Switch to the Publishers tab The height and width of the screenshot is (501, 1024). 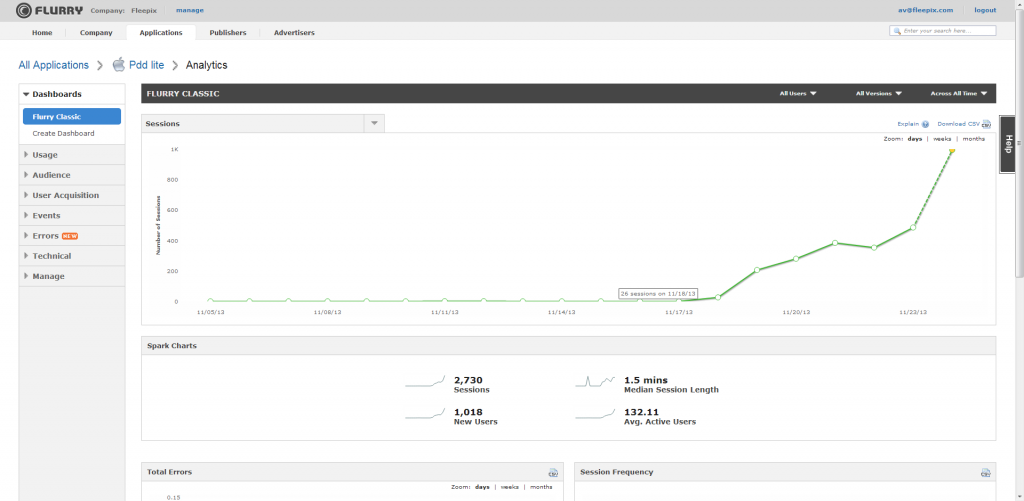tap(228, 32)
